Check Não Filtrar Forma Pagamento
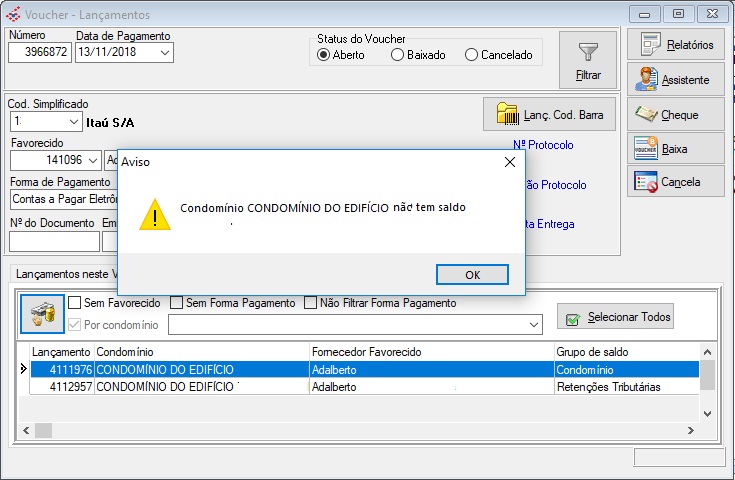This screenshot has height=480, width=735. (x=311, y=303)
